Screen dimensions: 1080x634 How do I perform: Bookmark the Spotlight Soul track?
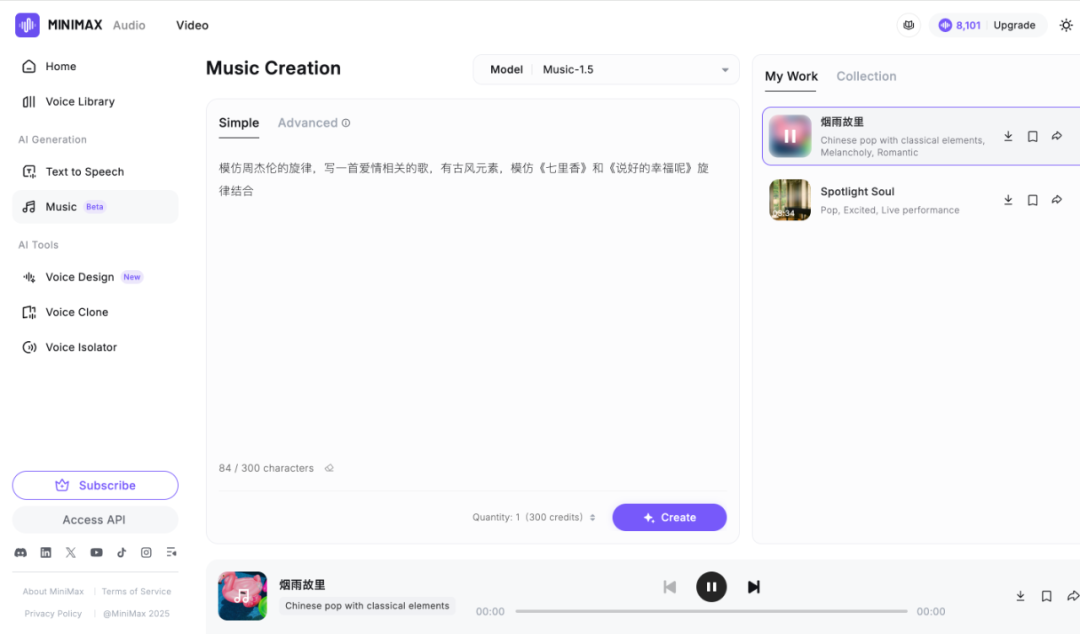pyautogui.click(x=1032, y=200)
